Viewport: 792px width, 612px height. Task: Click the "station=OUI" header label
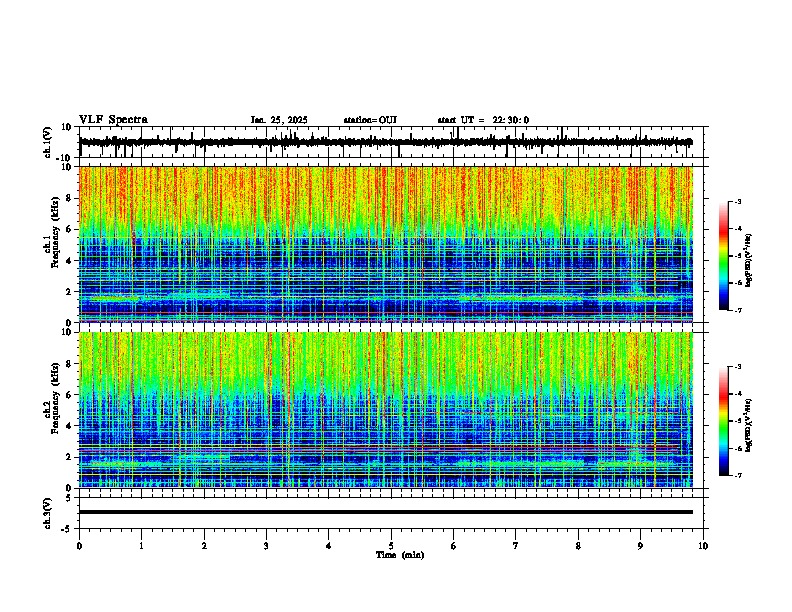coord(370,120)
